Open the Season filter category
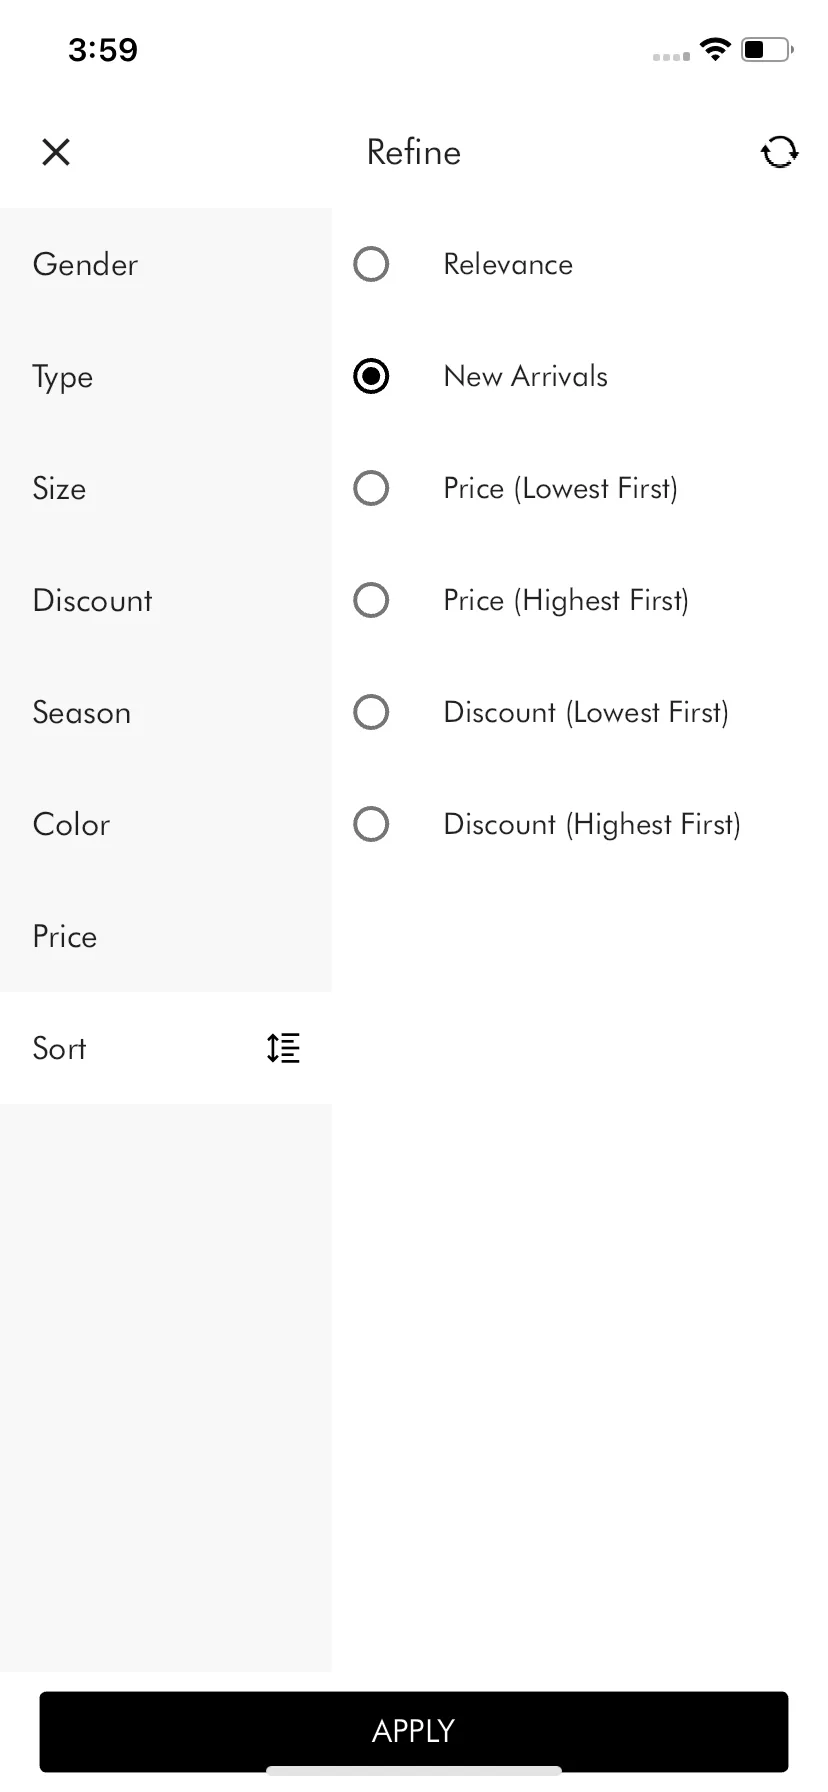The height and width of the screenshot is (1792, 828). [166, 712]
